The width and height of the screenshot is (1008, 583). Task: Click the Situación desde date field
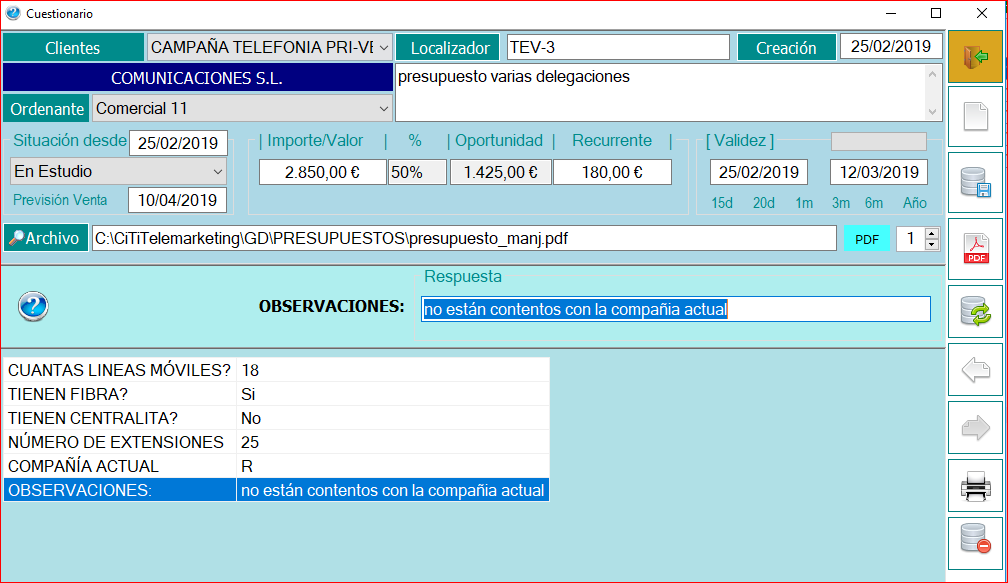178,143
